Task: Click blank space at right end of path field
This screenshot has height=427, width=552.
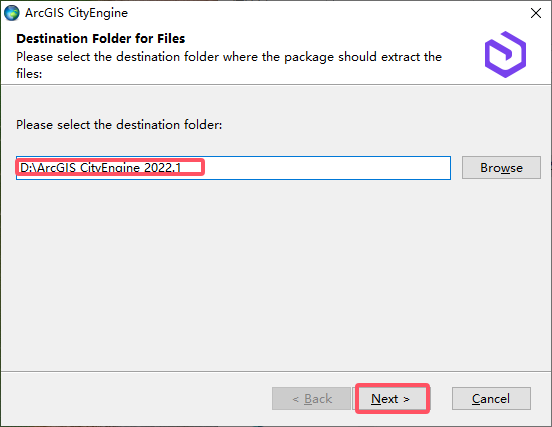Action: tap(326, 168)
